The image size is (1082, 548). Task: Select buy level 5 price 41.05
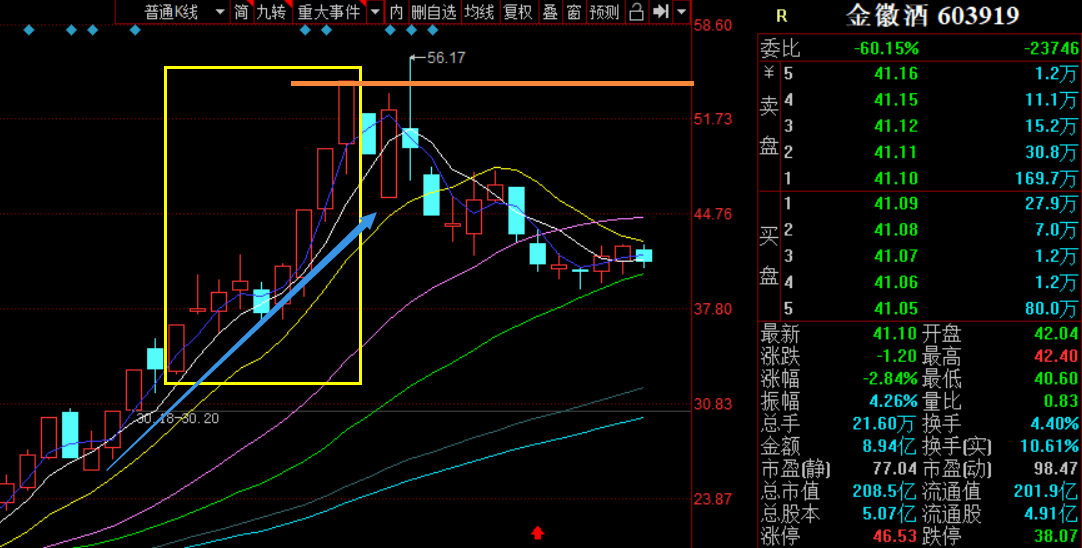[898, 309]
